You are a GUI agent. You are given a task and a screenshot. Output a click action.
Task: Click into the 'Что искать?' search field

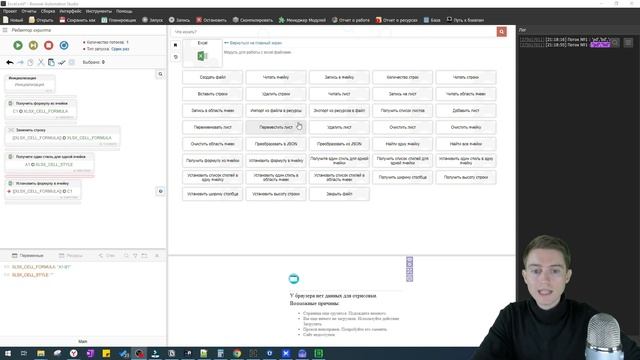[x=333, y=32]
